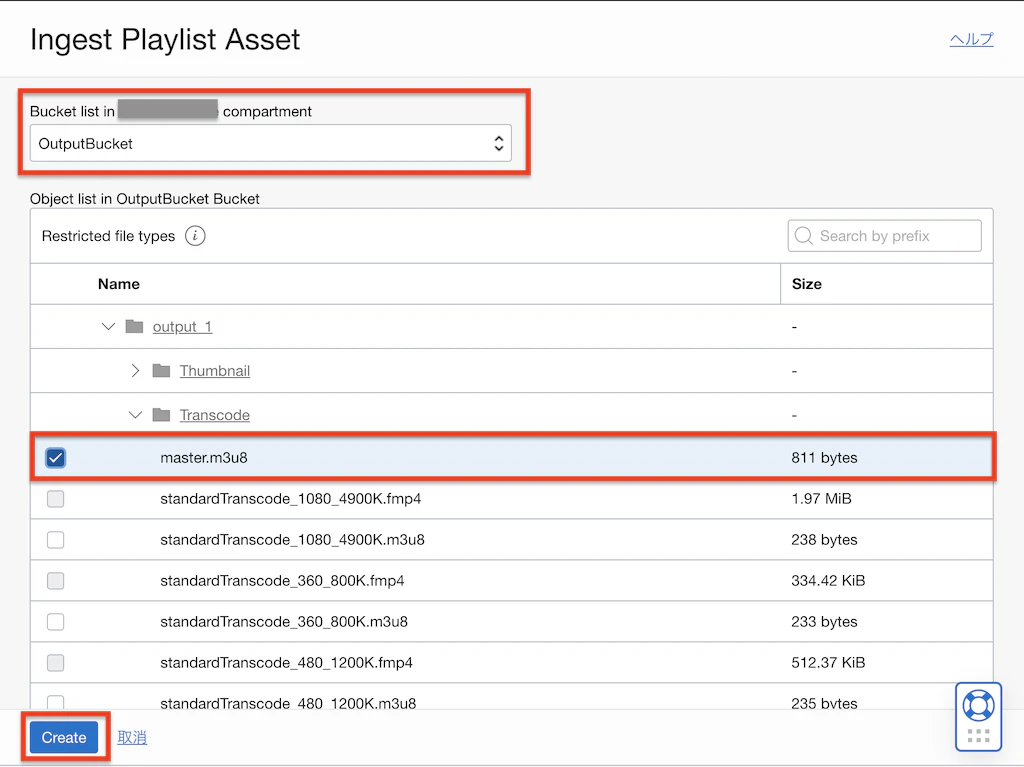
Task: Open the output_1 folder link
Action: (182, 327)
